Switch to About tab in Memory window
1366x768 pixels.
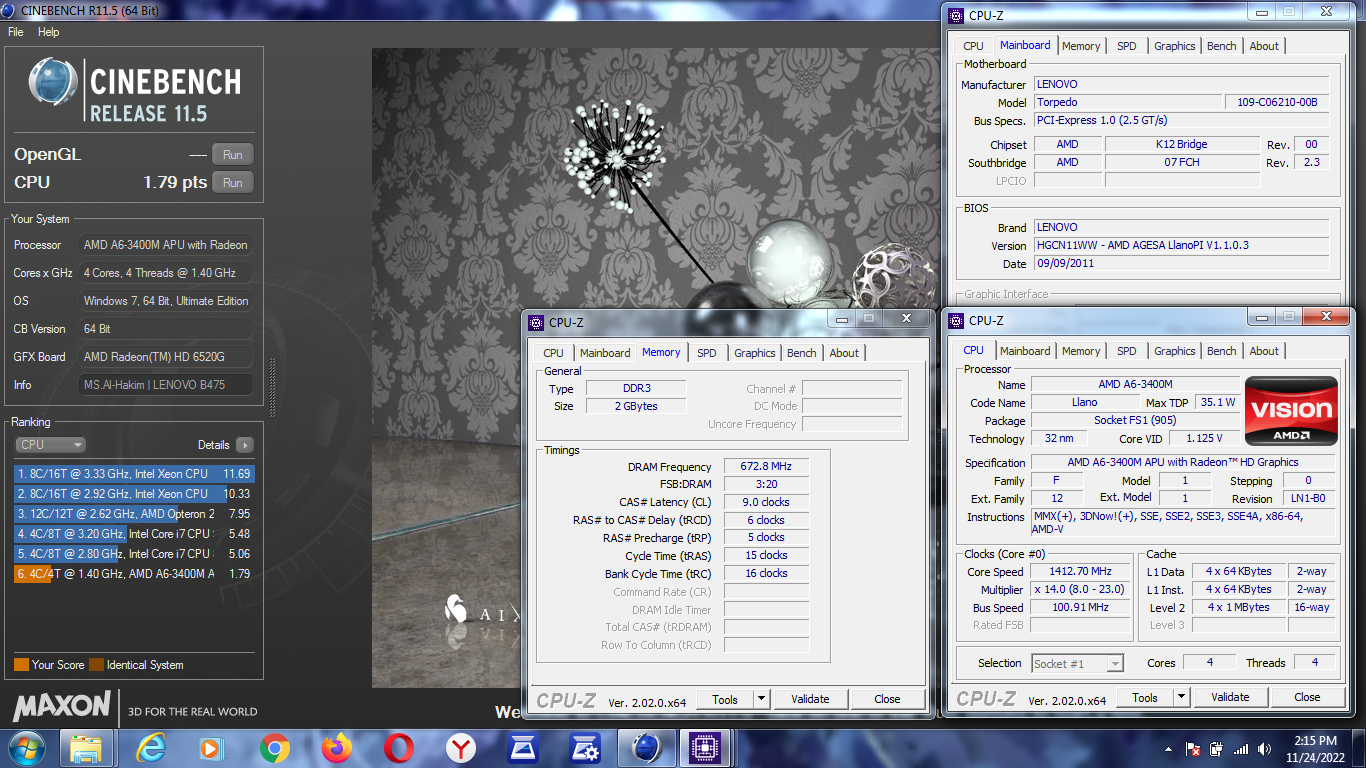(x=844, y=353)
